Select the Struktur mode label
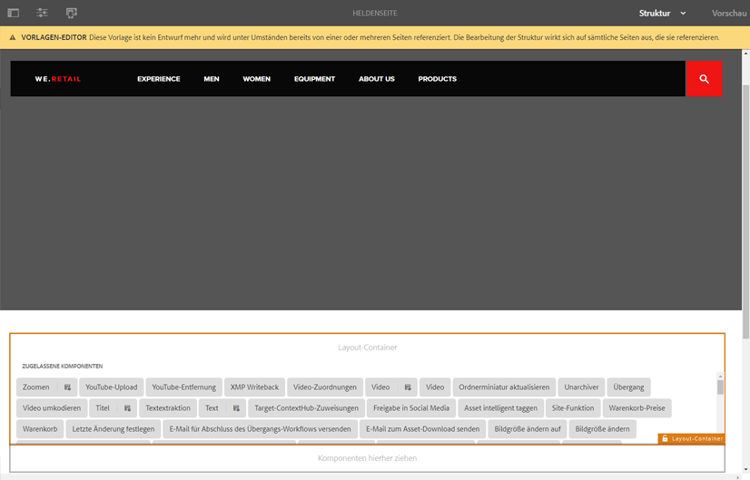The image size is (750, 480). click(x=654, y=13)
